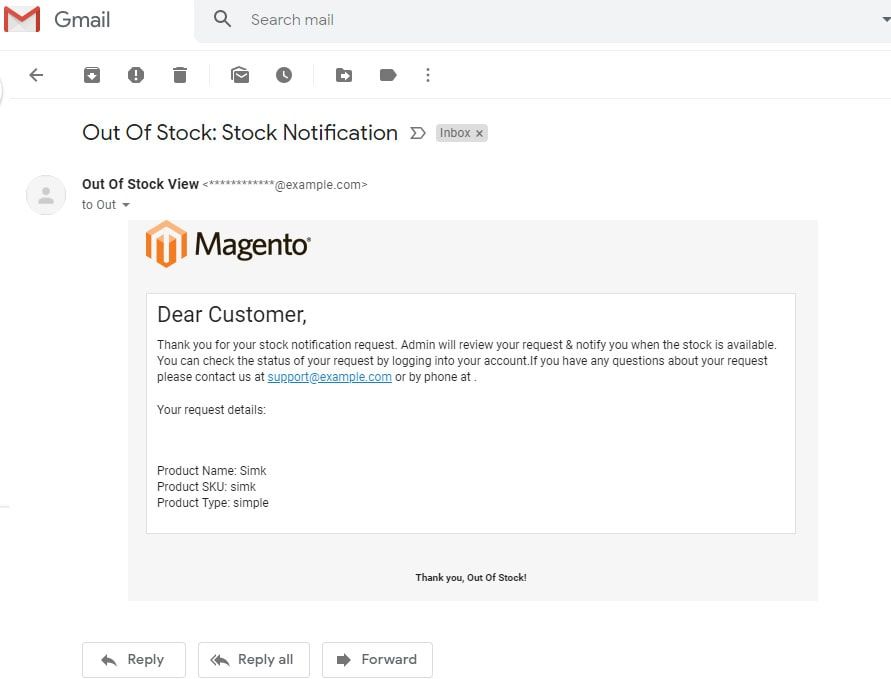Mark the email as unread
The height and width of the screenshot is (679, 891).
pos(240,75)
